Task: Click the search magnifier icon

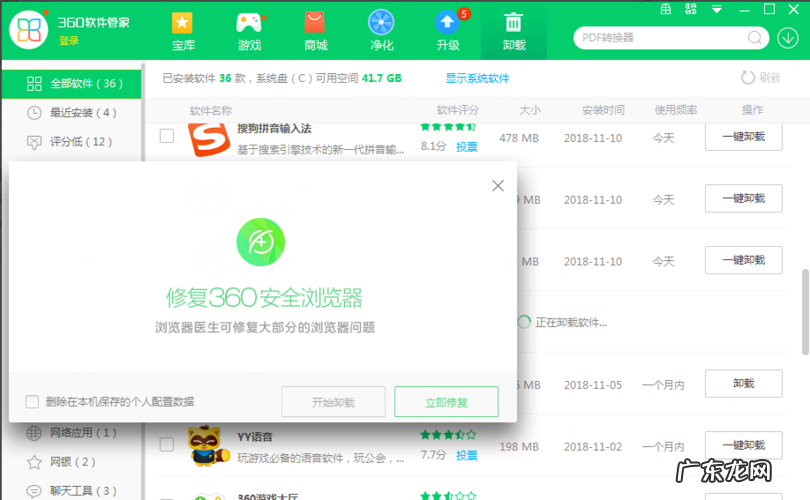Action: pos(755,38)
